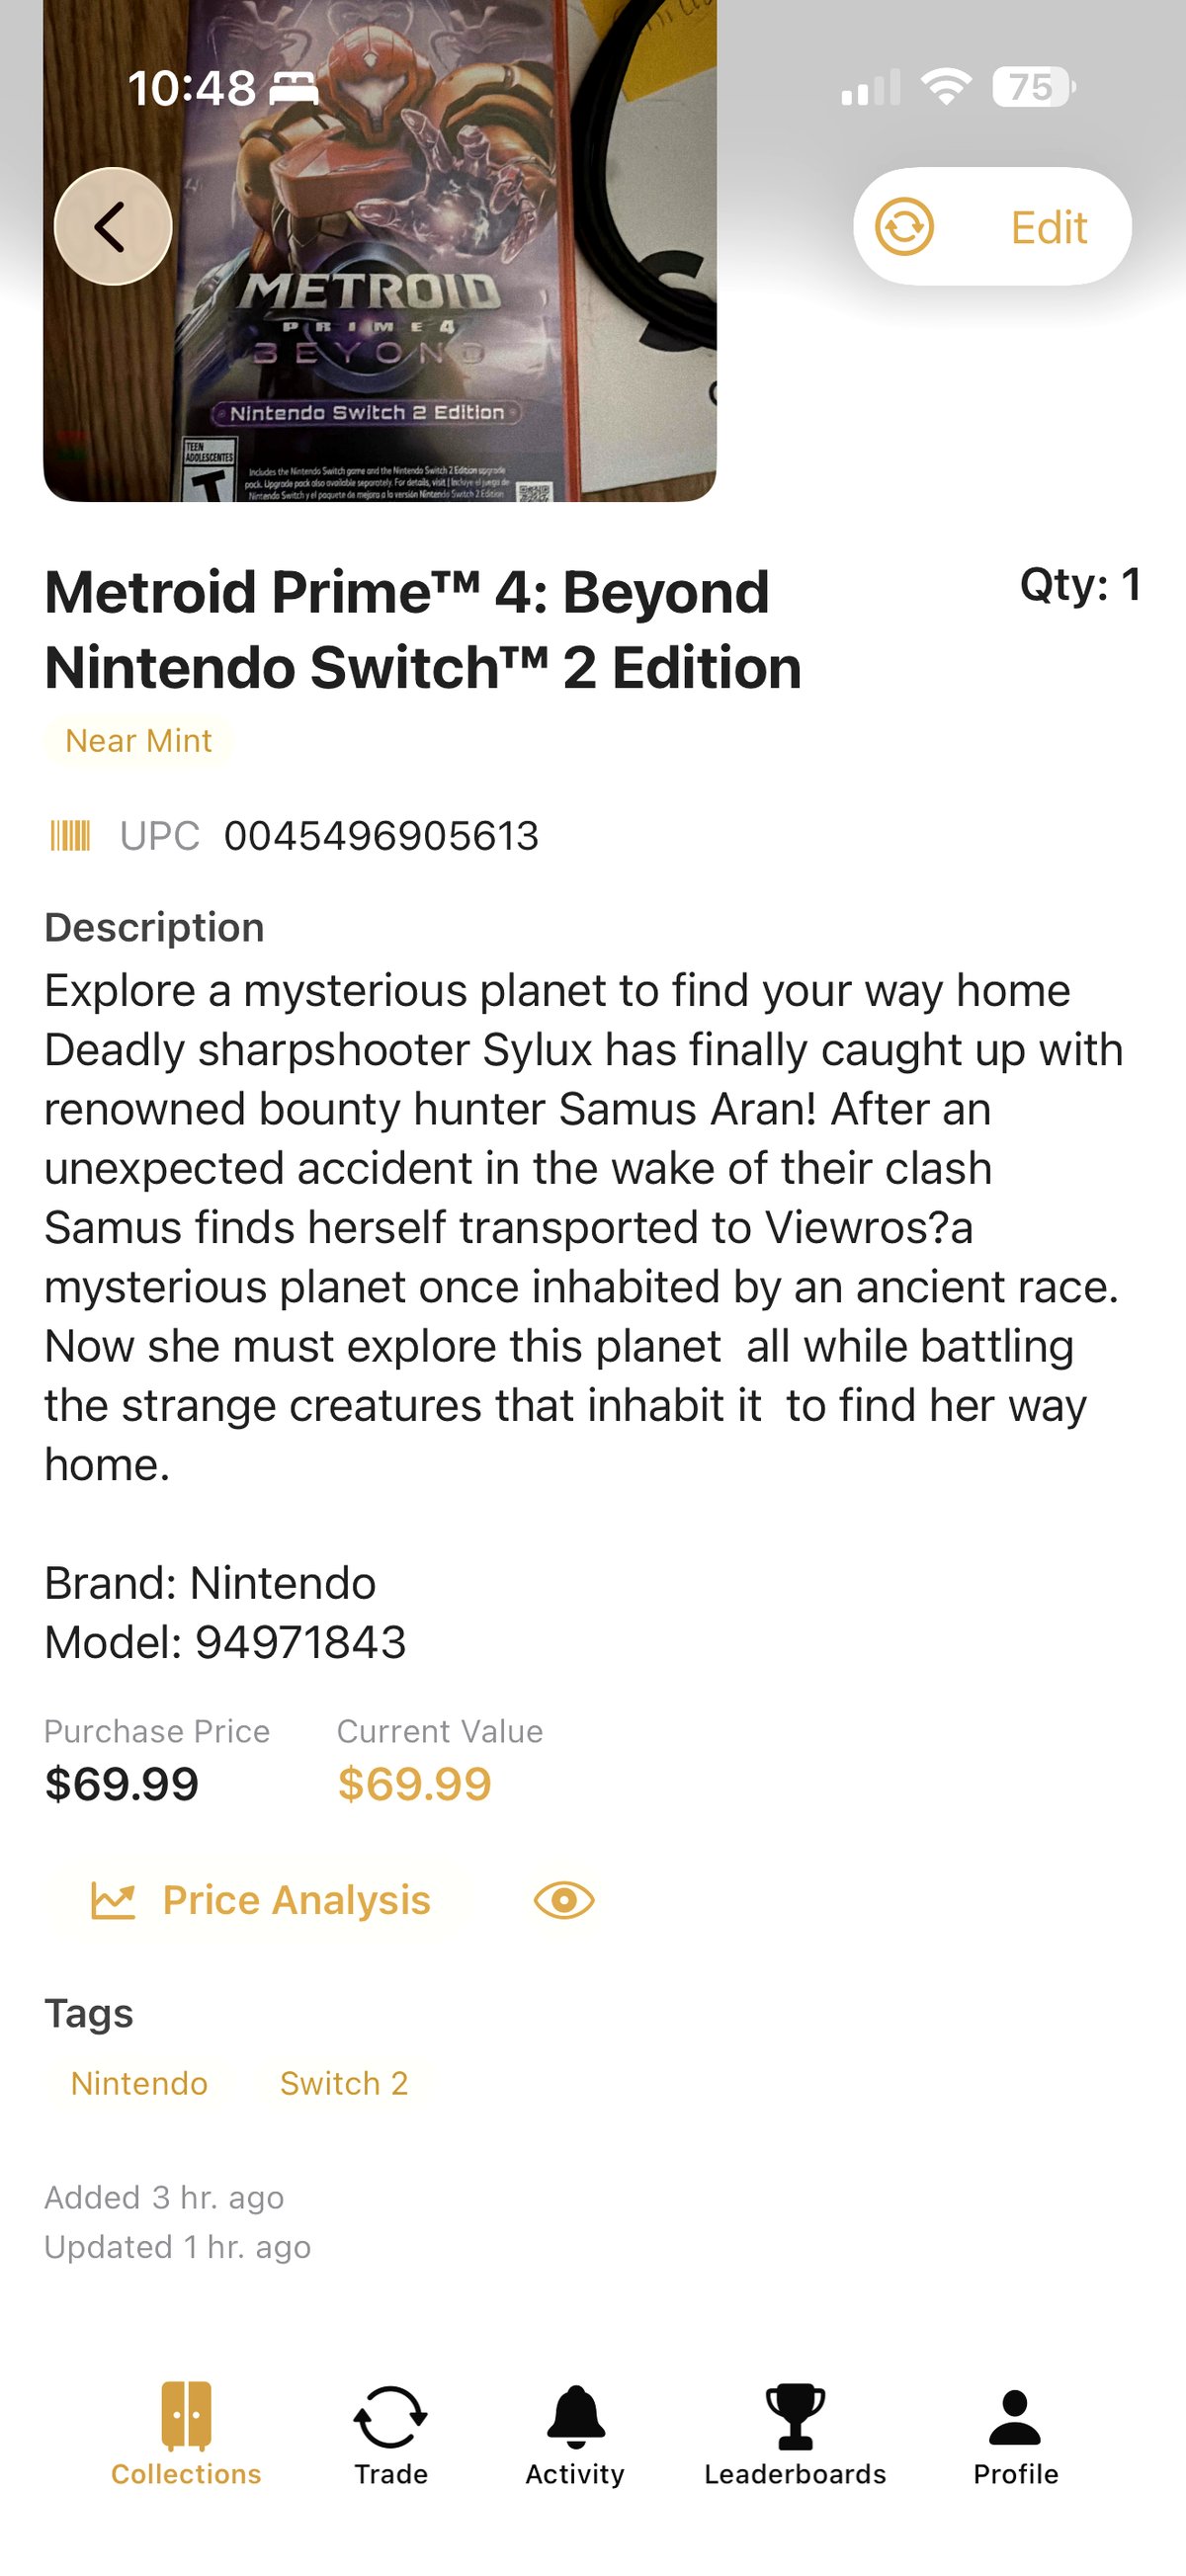Tap the sync icon inside the Edit pill
The image size is (1186, 2576).
coord(903,226)
